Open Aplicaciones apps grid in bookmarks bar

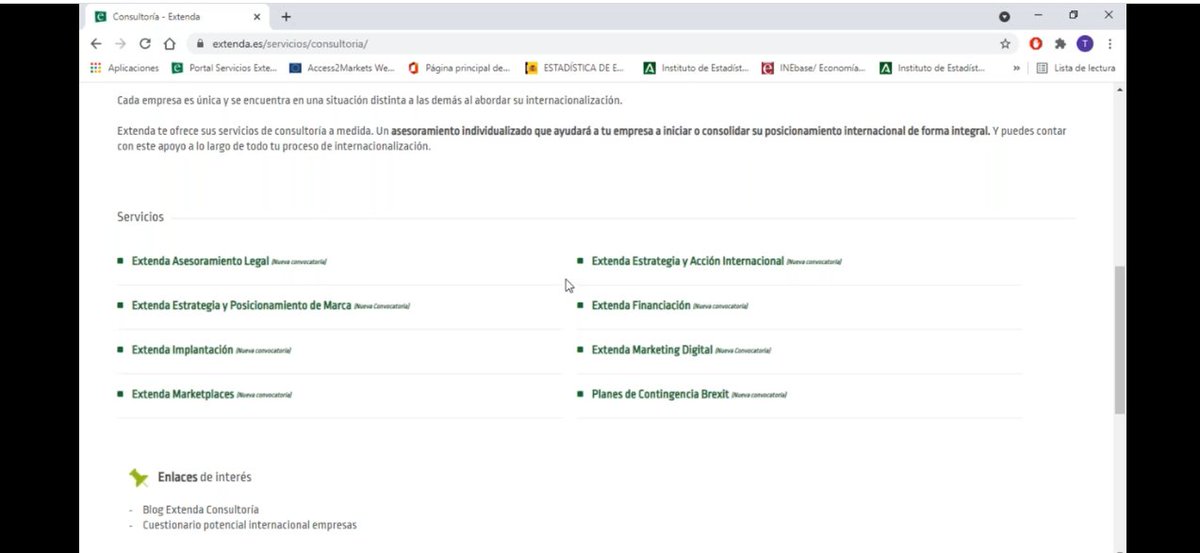point(125,68)
